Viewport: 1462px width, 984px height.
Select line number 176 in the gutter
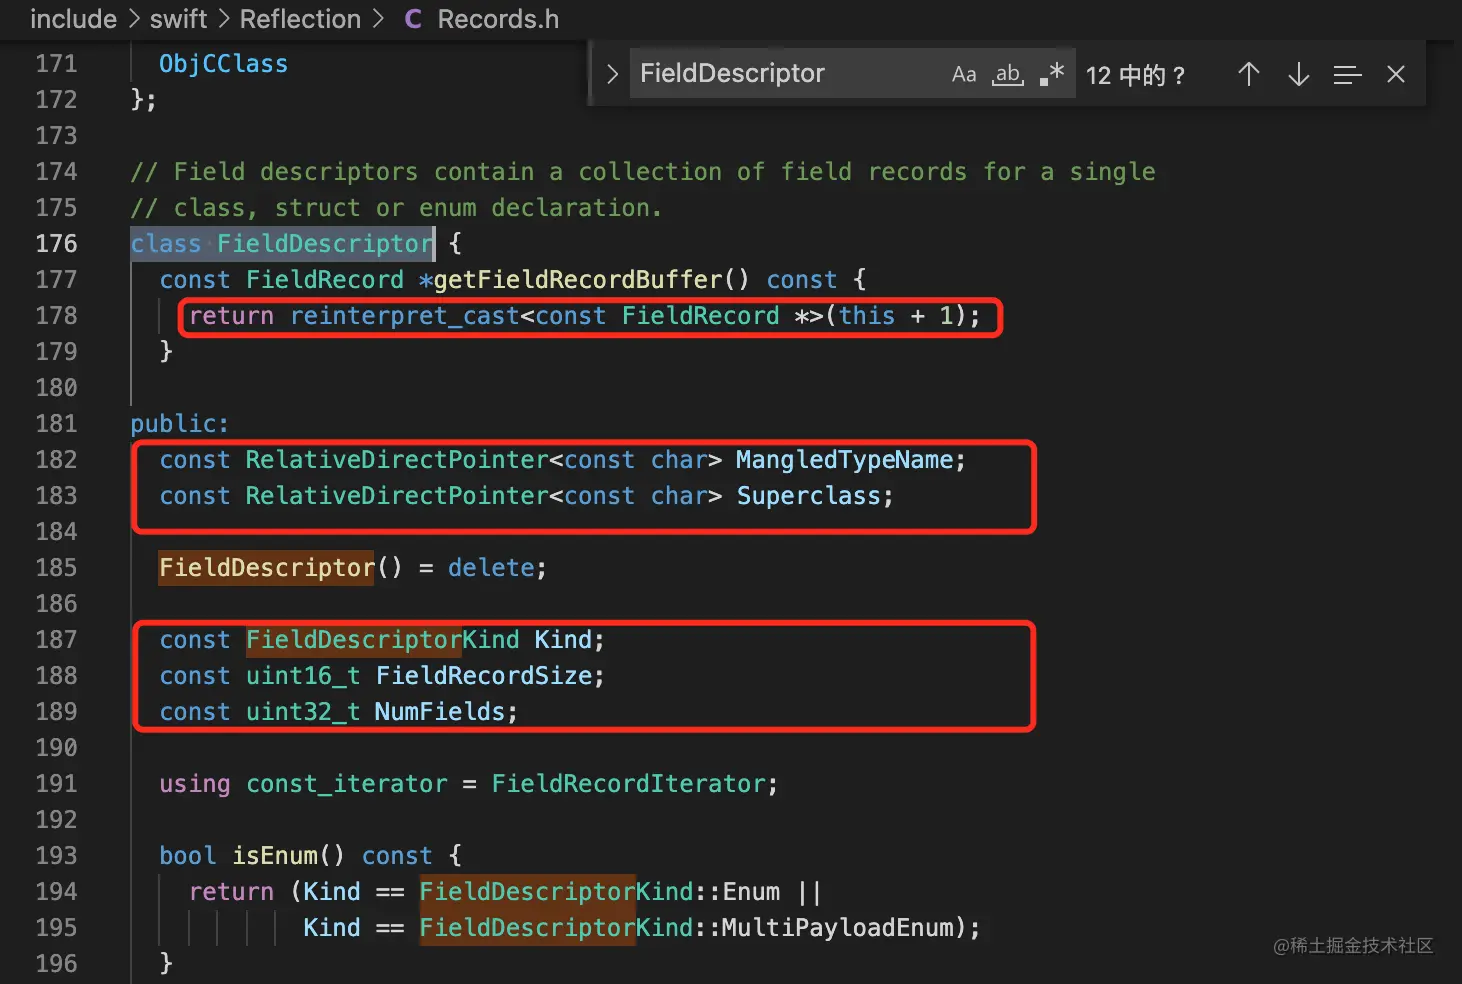(56, 244)
